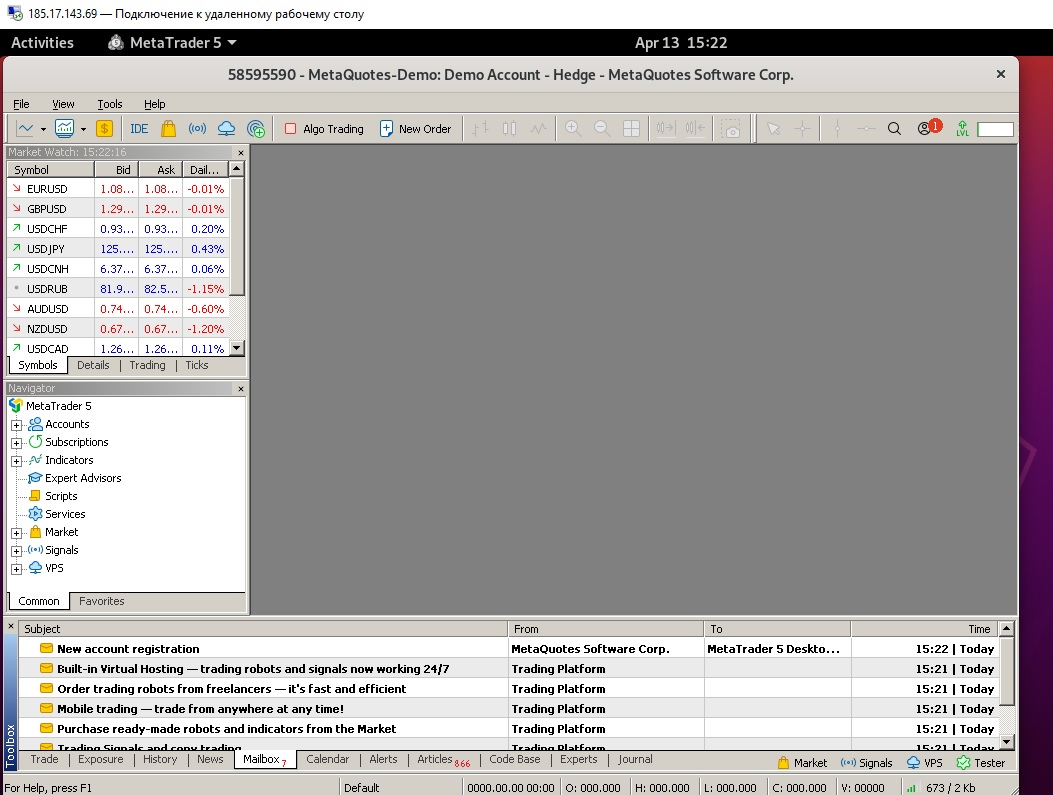Open the MetaTrader 5 app menu in top bar

pyautogui.click(x=172, y=42)
